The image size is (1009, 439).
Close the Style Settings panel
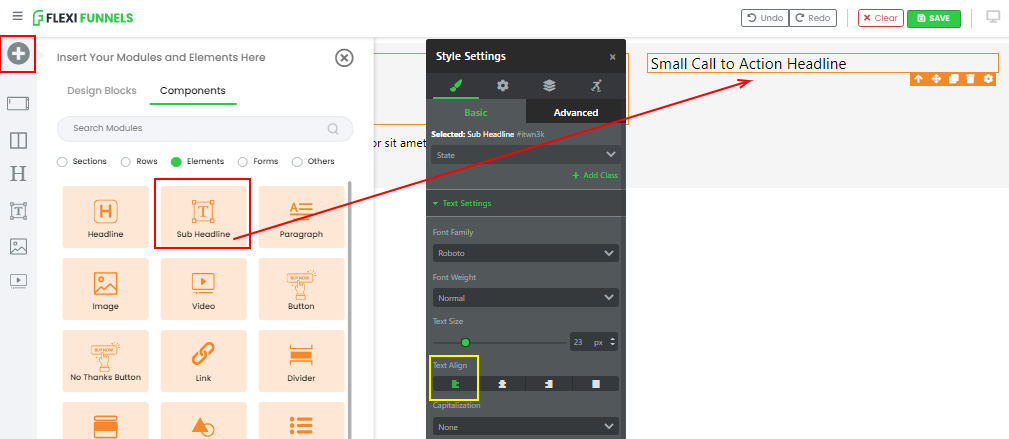pos(613,57)
